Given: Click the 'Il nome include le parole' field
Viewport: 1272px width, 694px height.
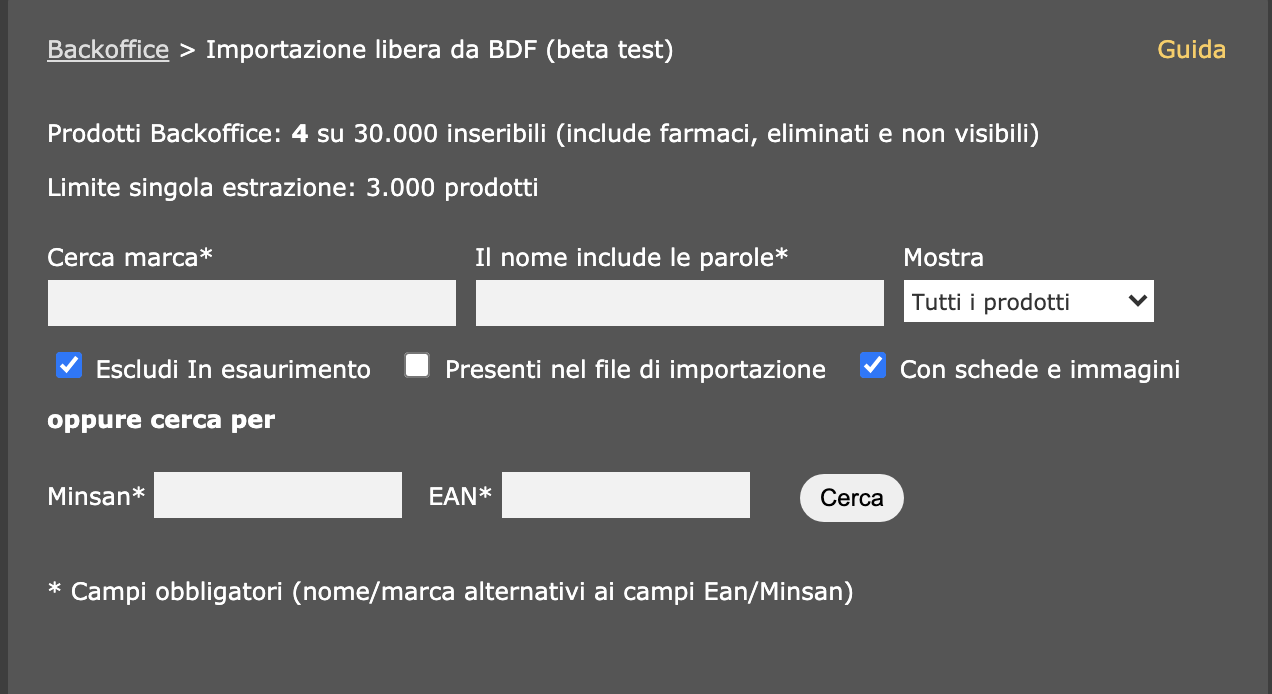Looking at the screenshot, I should click(x=680, y=303).
